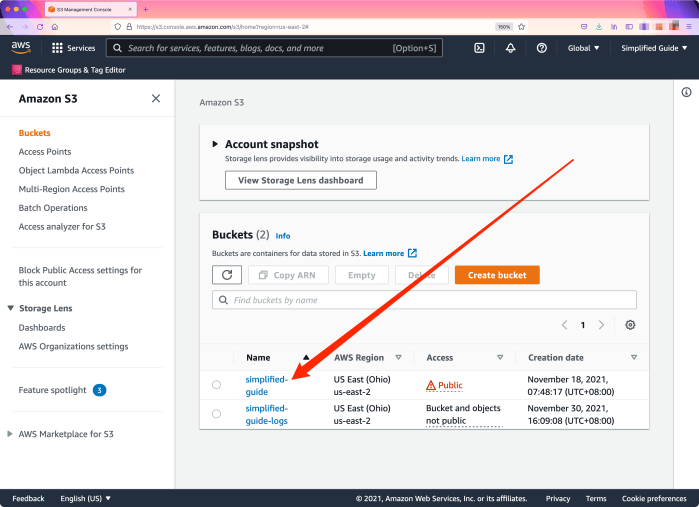Click the Empty bucket button
The width and height of the screenshot is (699, 507).
(x=362, y=275)
